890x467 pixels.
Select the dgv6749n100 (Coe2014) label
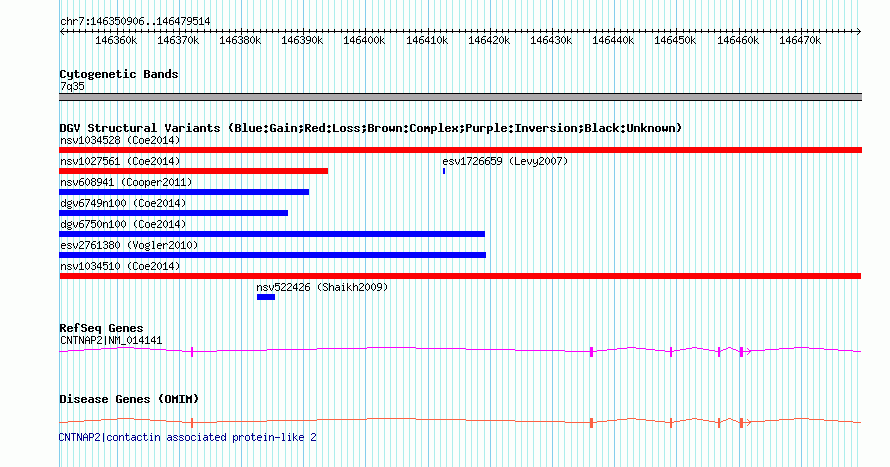(x=123, y=204)
